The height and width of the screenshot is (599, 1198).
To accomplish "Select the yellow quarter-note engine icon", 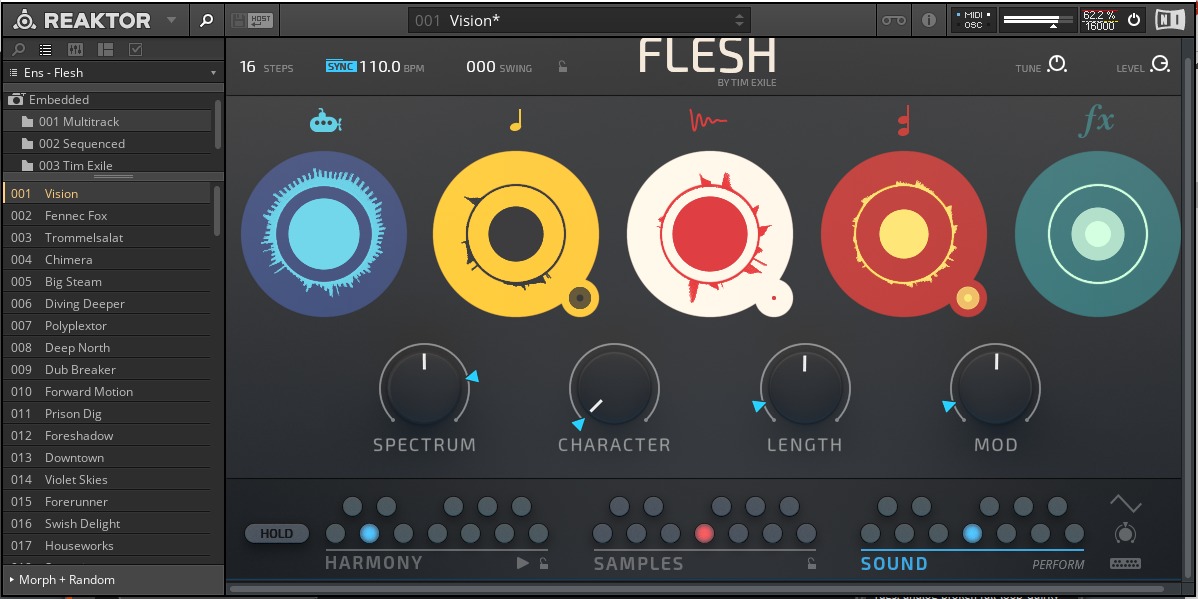I will pos(516,120).
